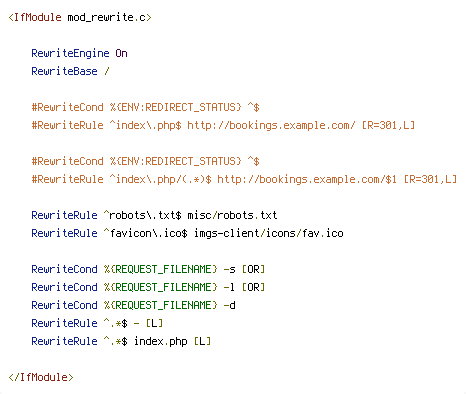Select the On value after RewriteEngine
This screenshot has width=466, height=394.
click(x=121, y=53)
